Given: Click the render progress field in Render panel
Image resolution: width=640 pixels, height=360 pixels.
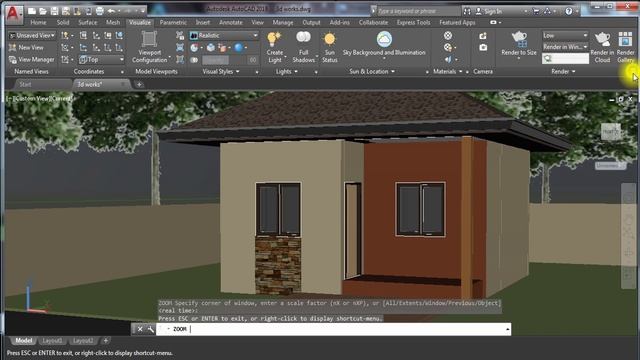Looking at the screenshot, I should [x=565, y=59].
